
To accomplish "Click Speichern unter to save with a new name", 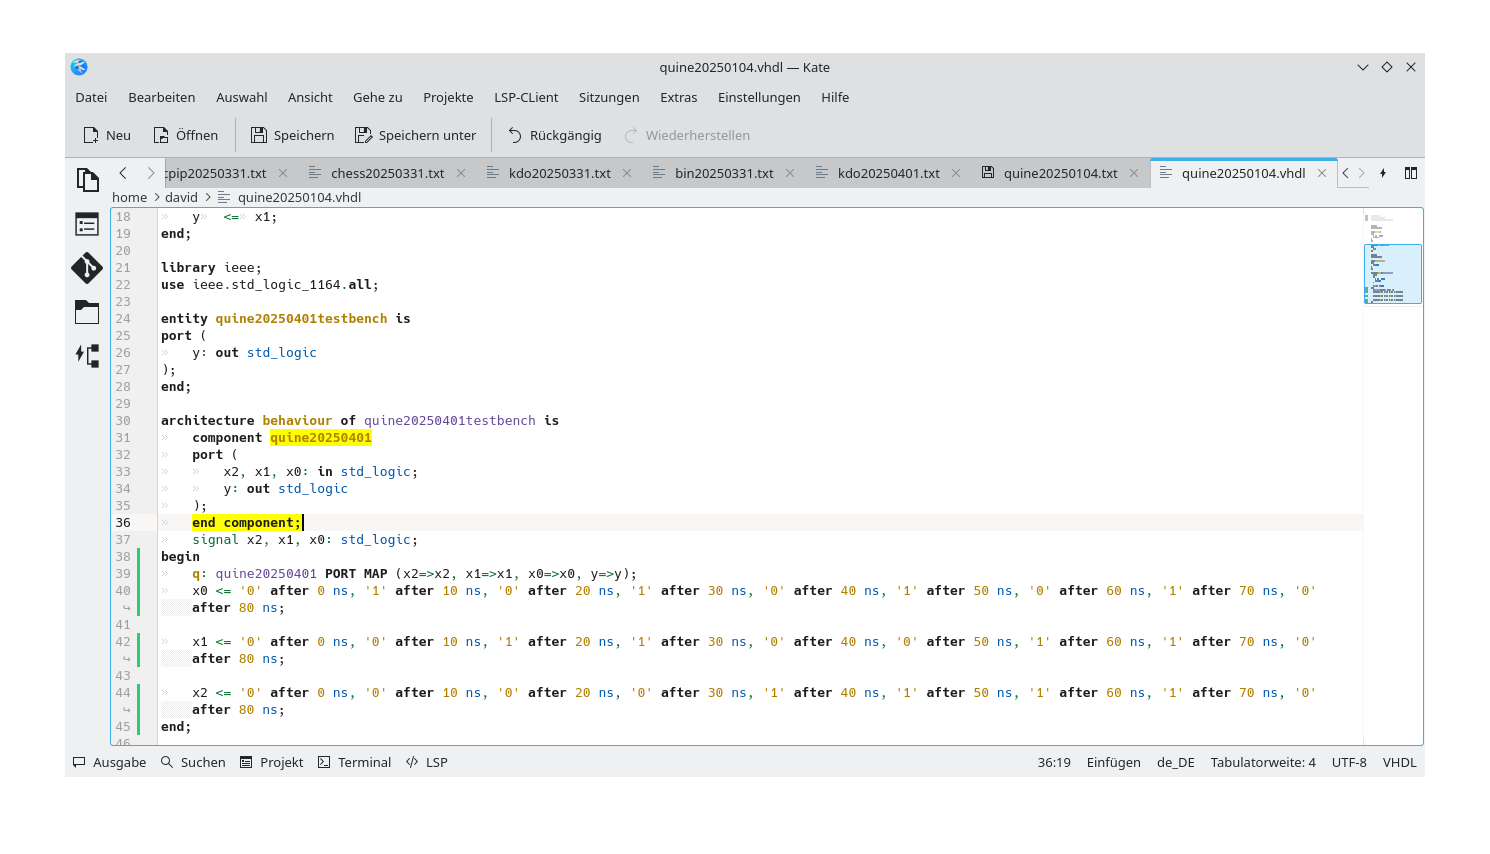I will 416,135.
